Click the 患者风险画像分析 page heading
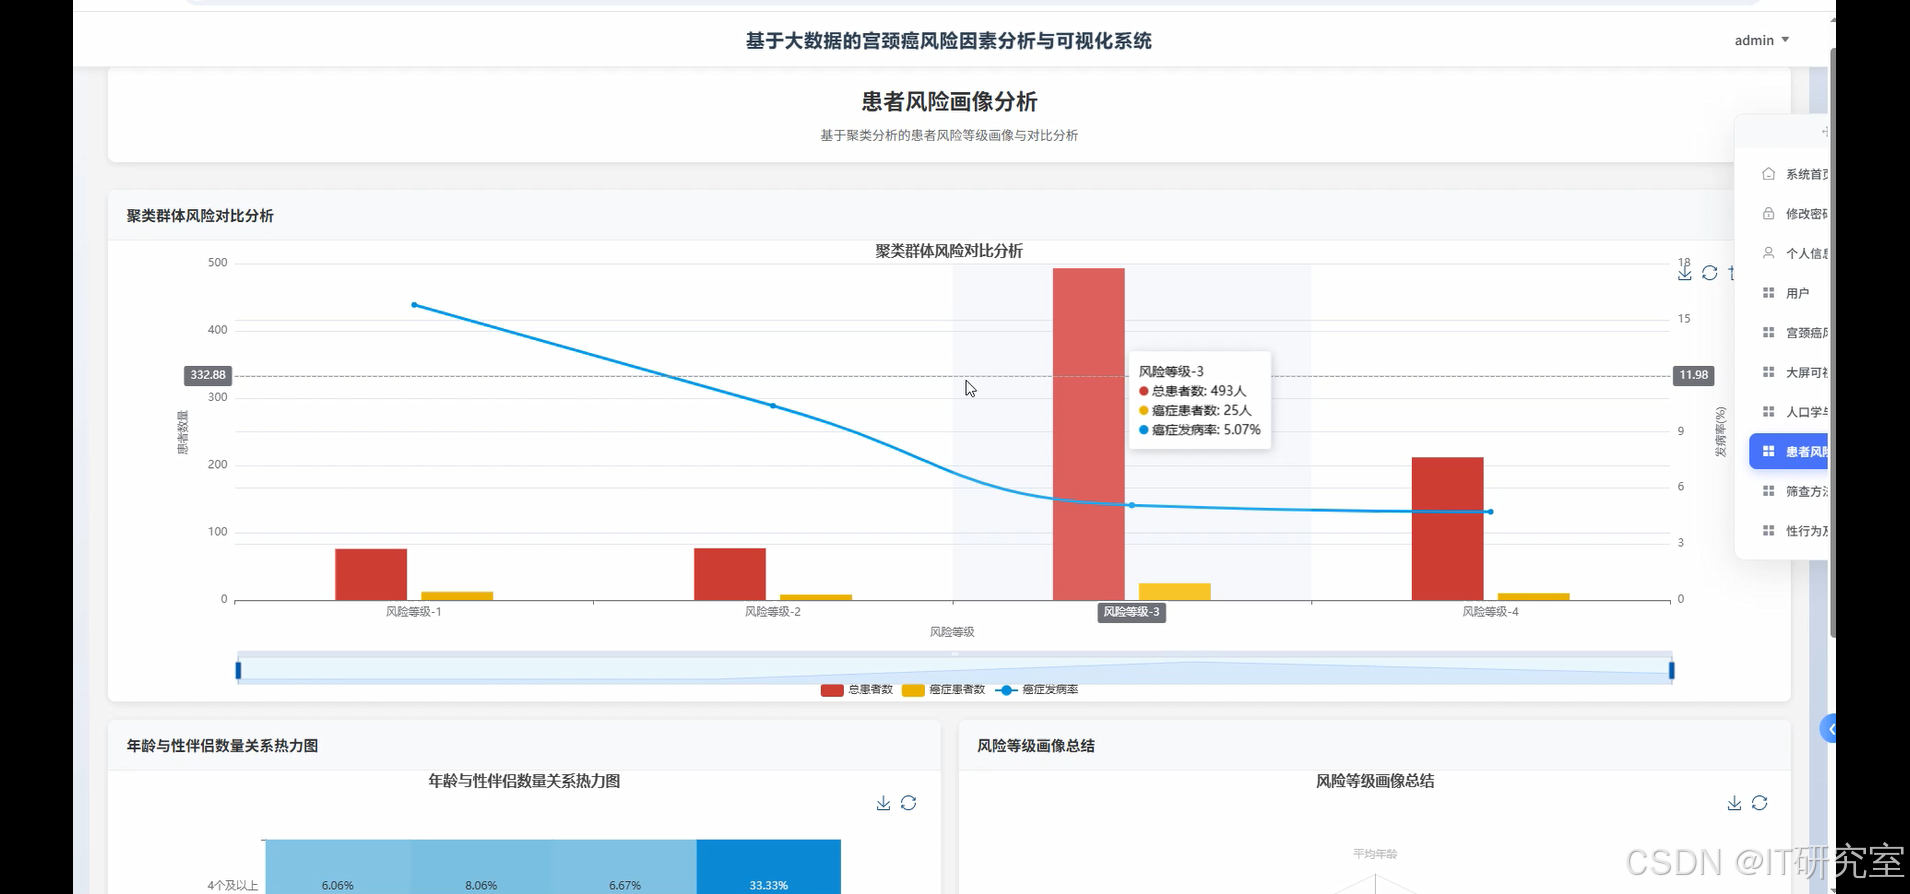1910x894 pixels. coord(949,101)
